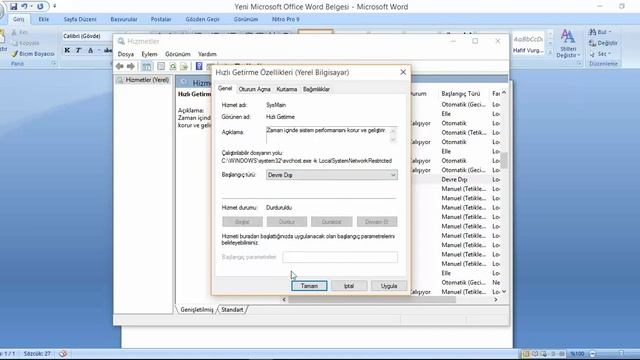Image resolution: width=640 pixels, height=360 pixels.
Task: Click inside the Açıklama description text box
Action: [328, 135]
